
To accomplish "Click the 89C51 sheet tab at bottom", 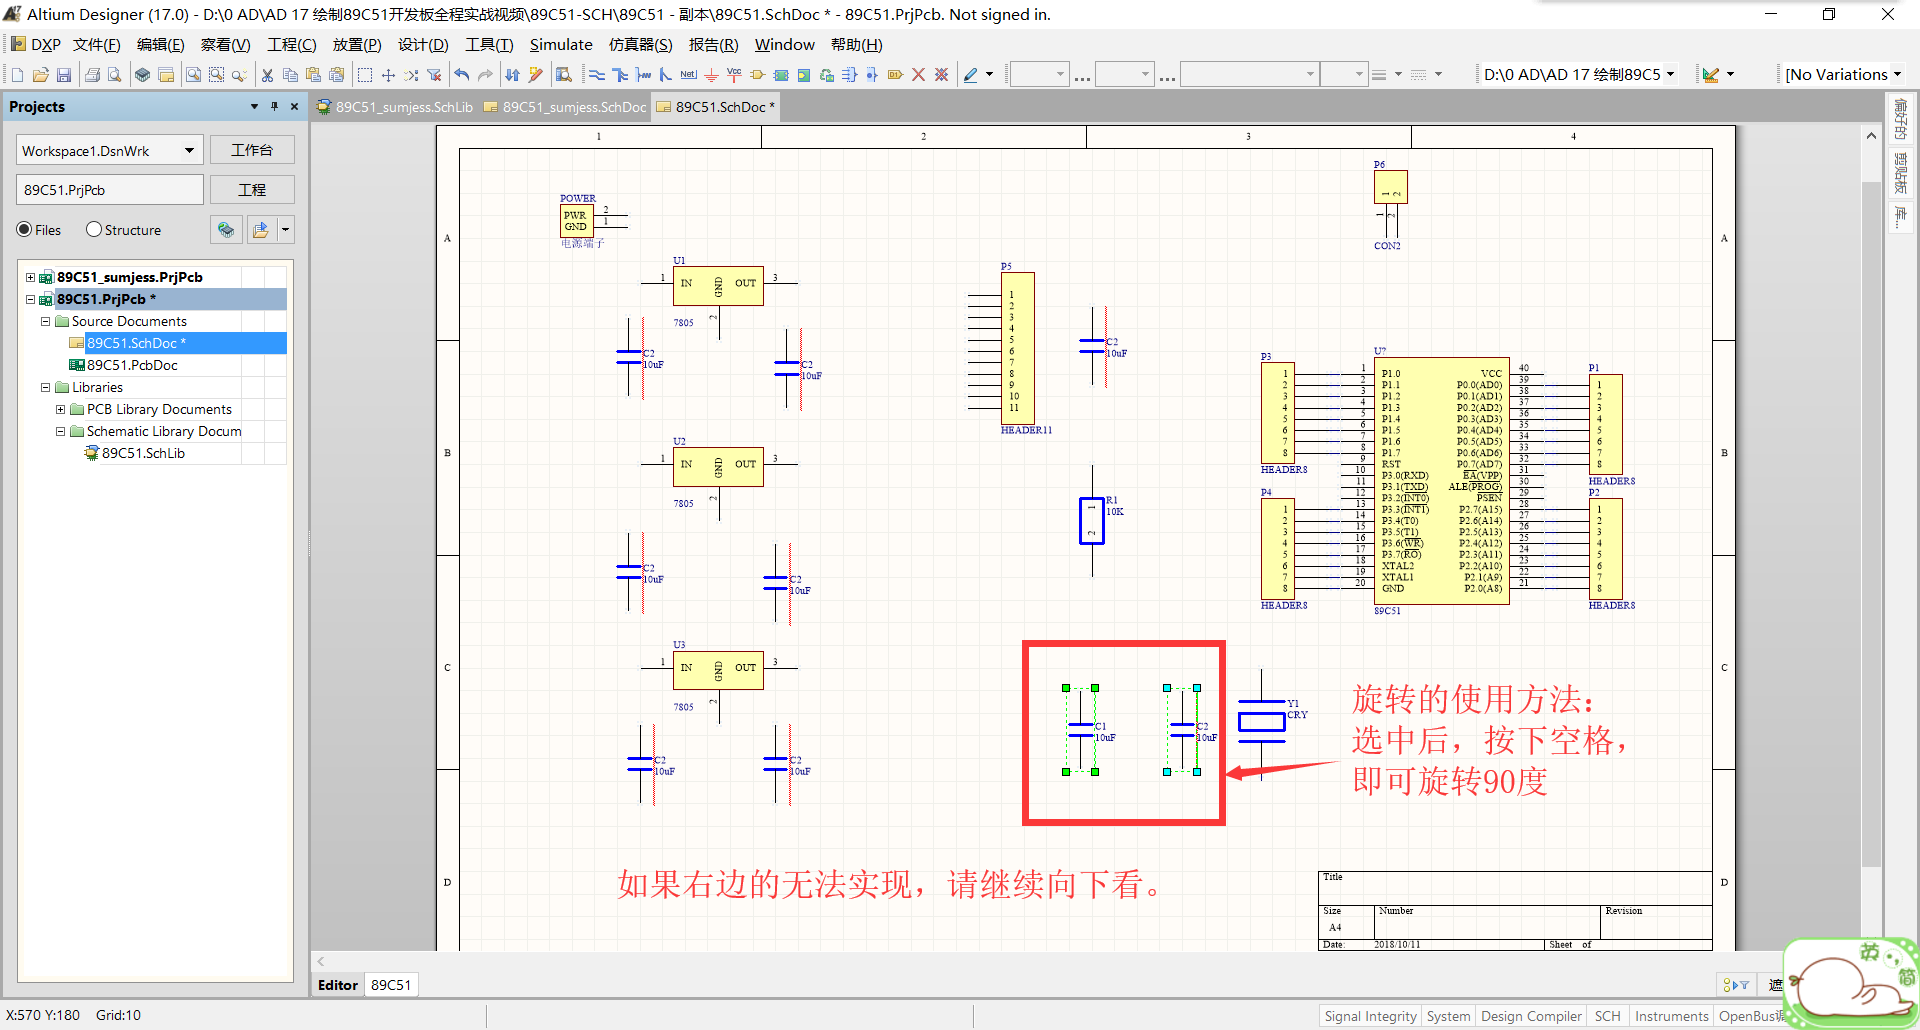I will (x=391, y=985).
